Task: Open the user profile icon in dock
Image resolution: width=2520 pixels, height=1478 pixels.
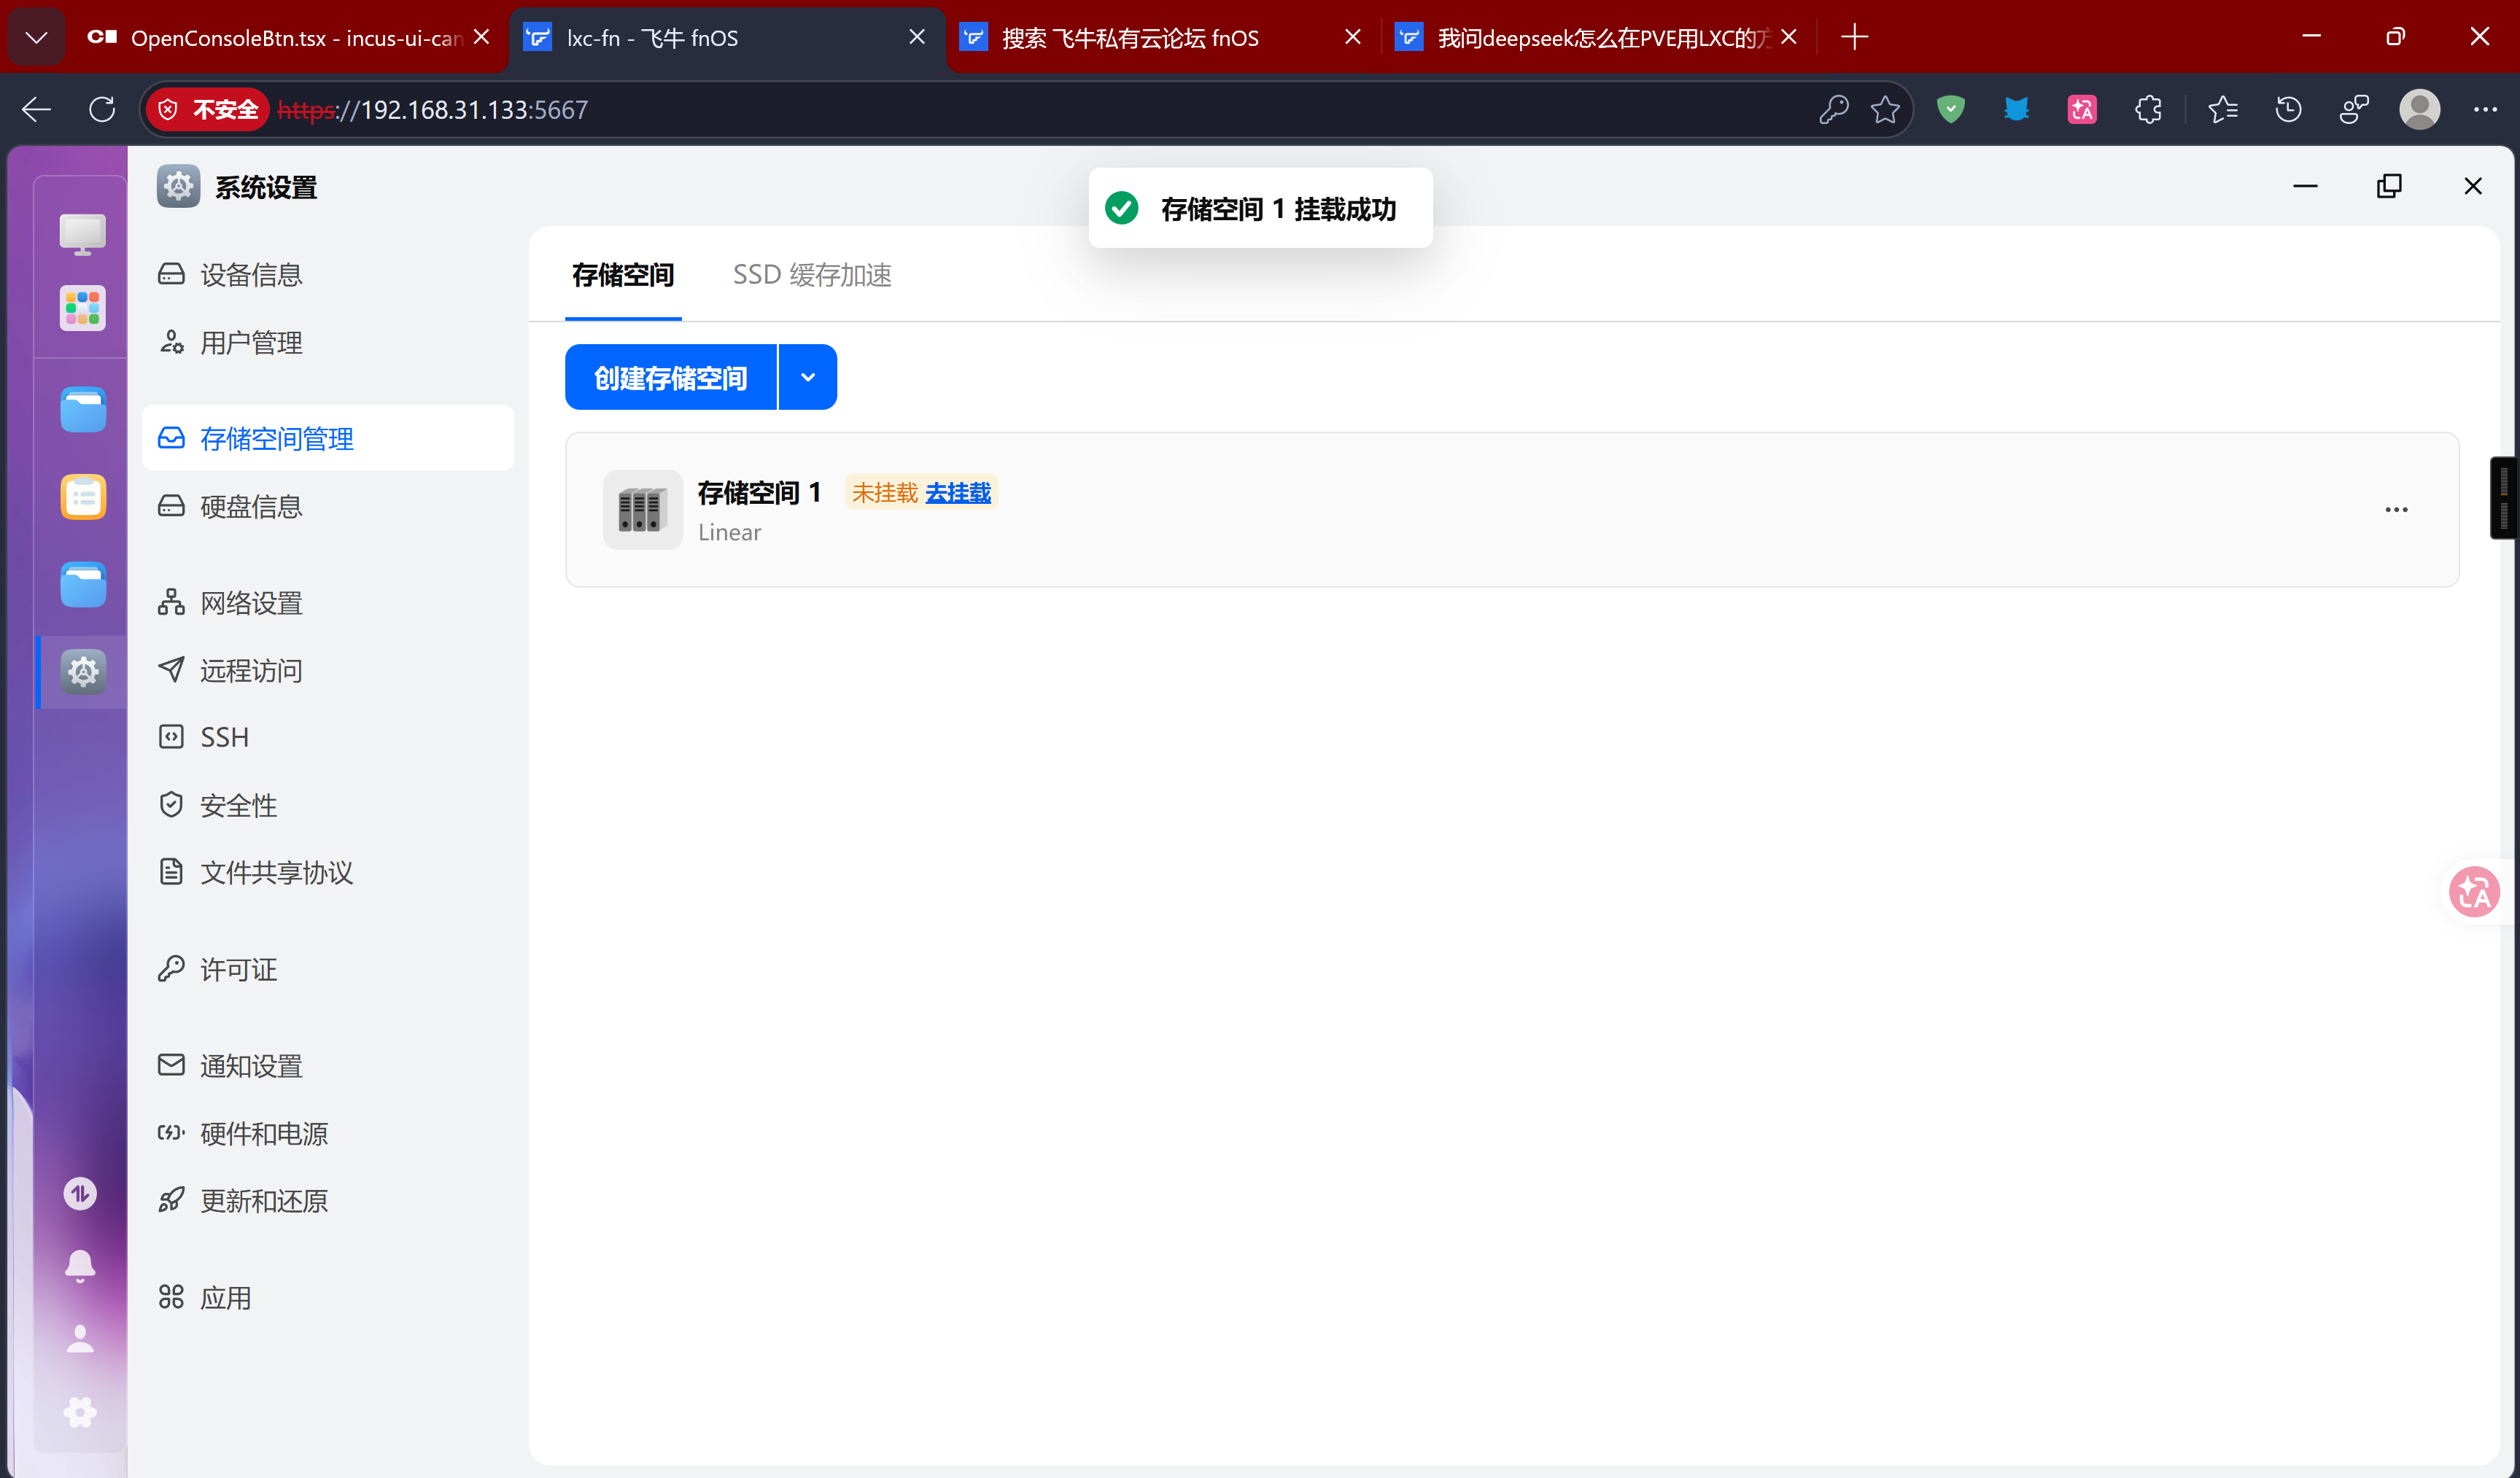Action: [80, 1339]
